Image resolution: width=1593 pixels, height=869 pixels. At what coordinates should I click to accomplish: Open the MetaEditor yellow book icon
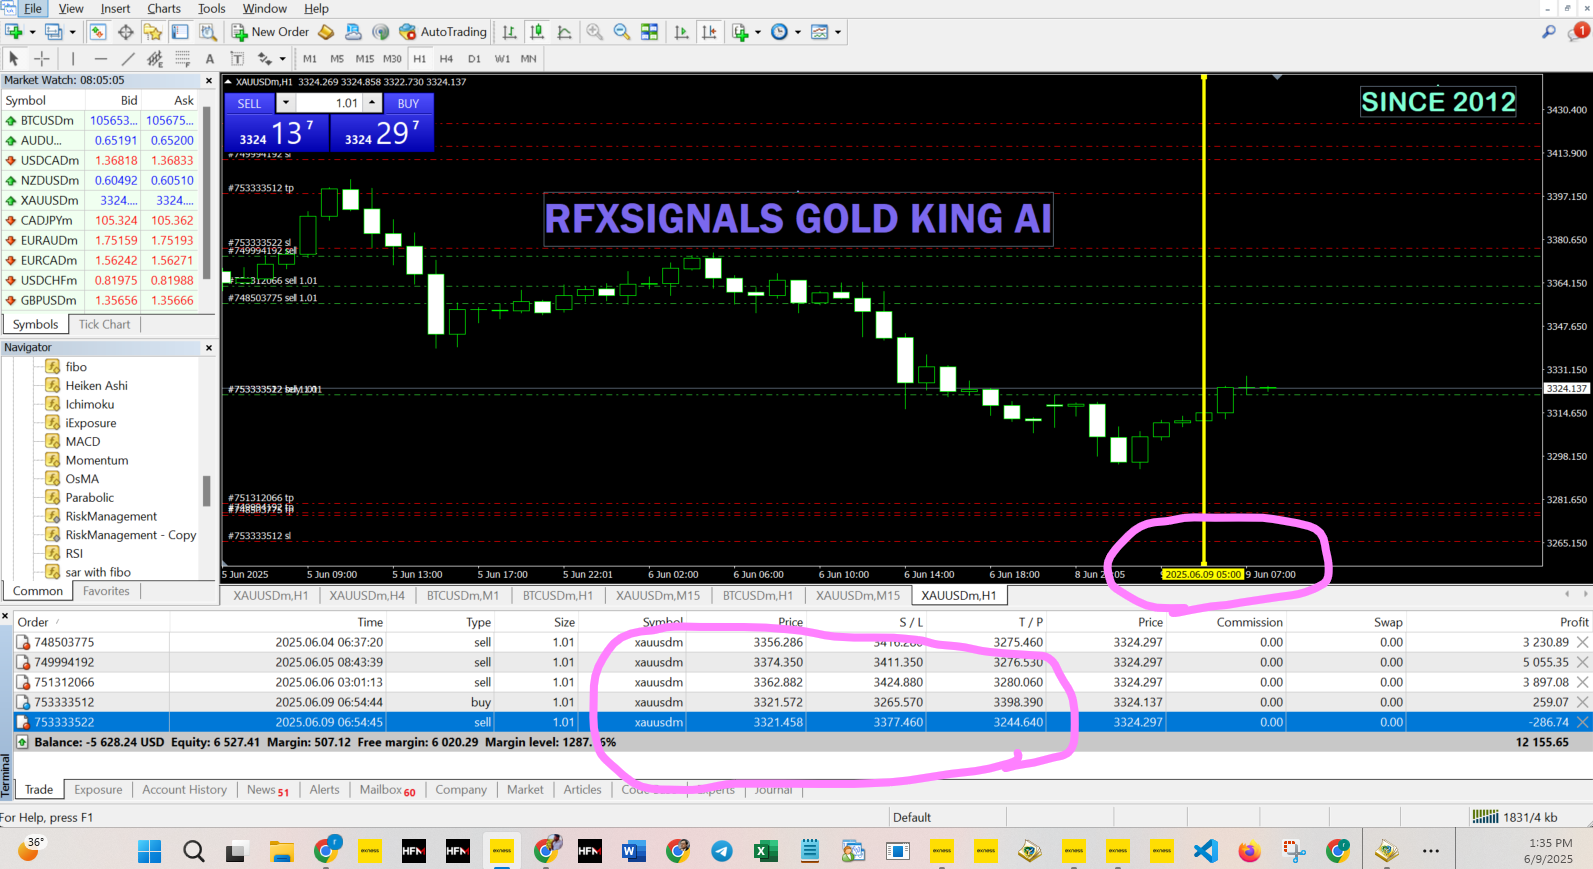(x=326, y=32)
